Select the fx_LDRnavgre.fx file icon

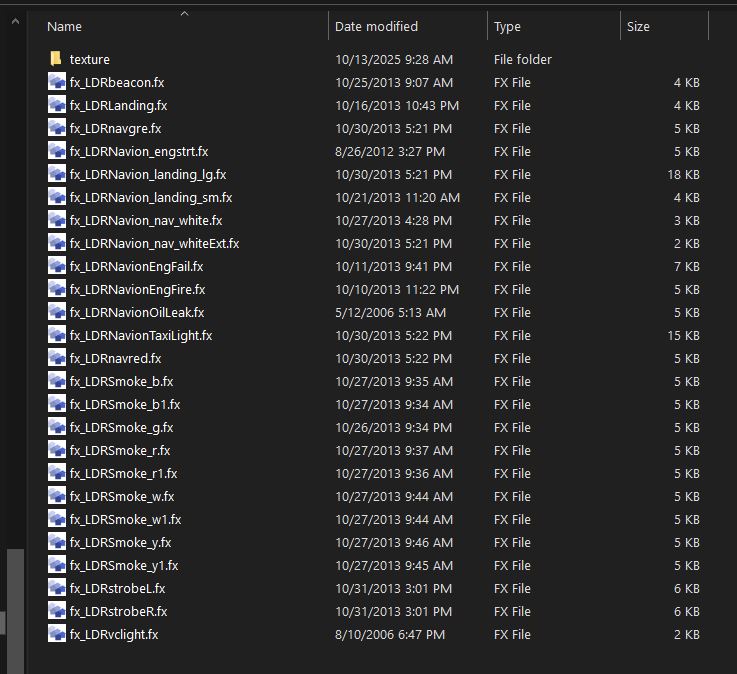click(57, 128)
